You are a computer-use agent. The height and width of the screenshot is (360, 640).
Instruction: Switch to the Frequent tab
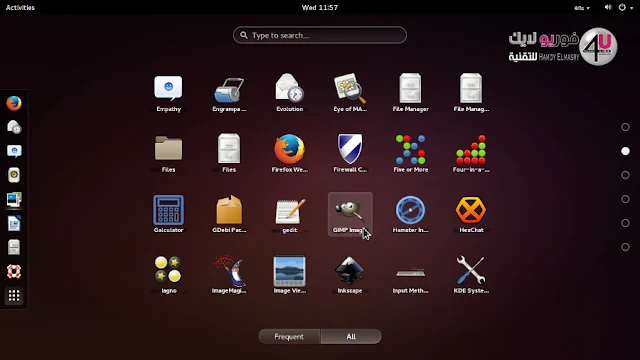[289, 336]
